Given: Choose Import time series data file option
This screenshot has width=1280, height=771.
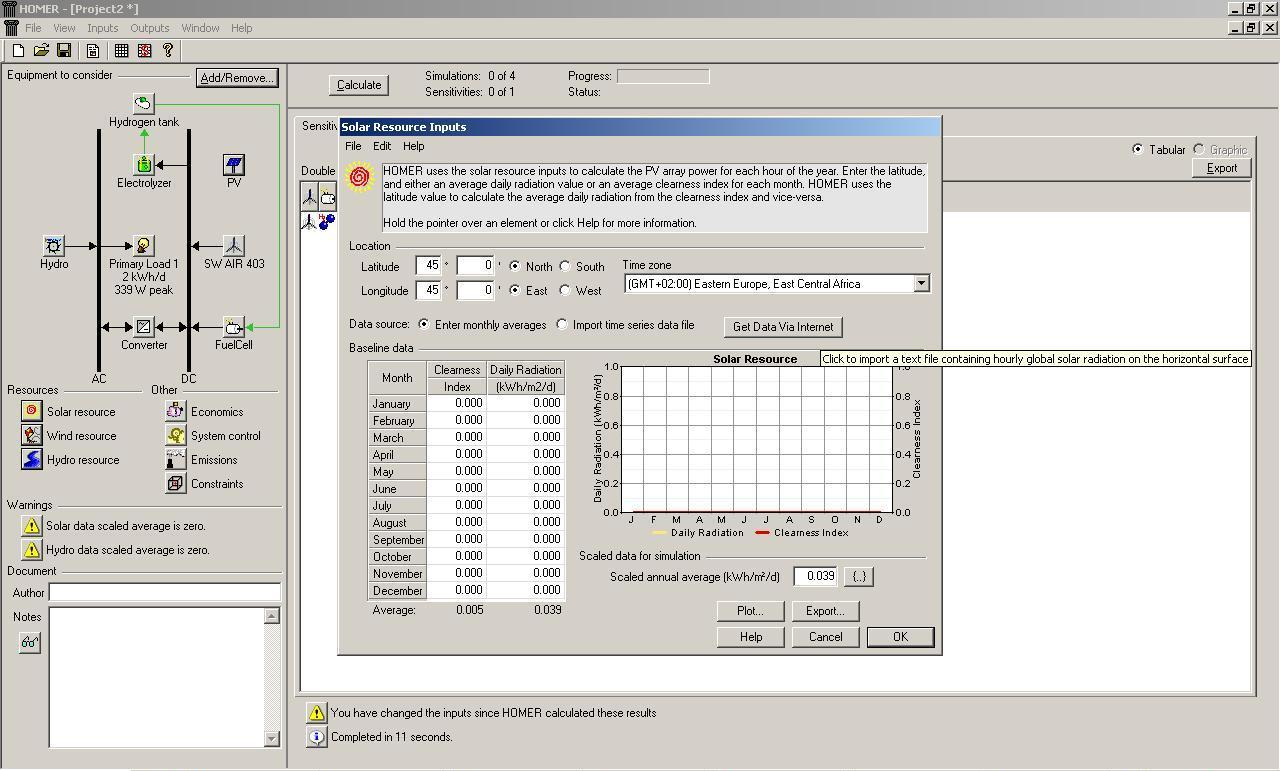Looking at the screenshot, I should [562, 324].
